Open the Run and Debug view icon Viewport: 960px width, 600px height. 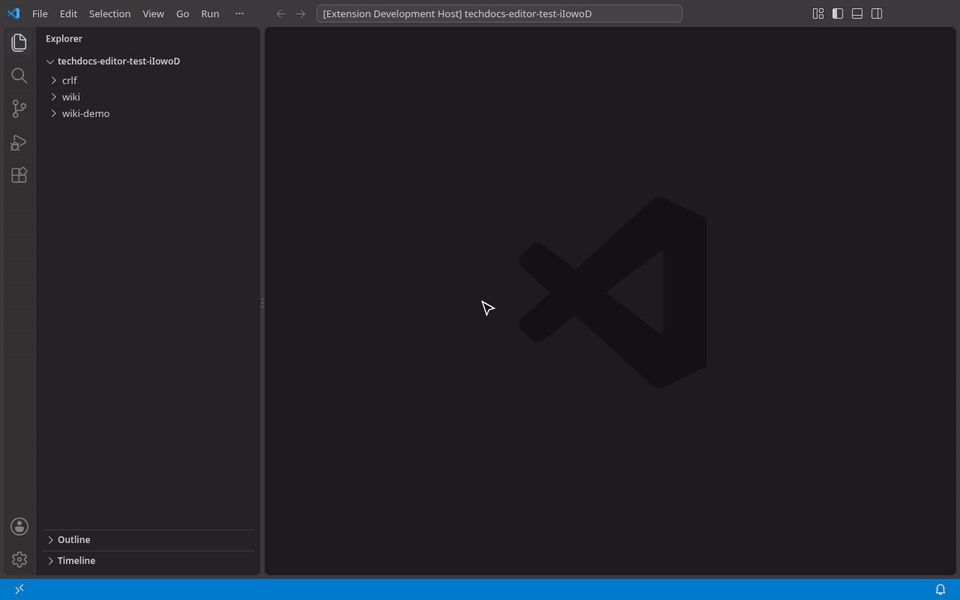tap(19, 142)
